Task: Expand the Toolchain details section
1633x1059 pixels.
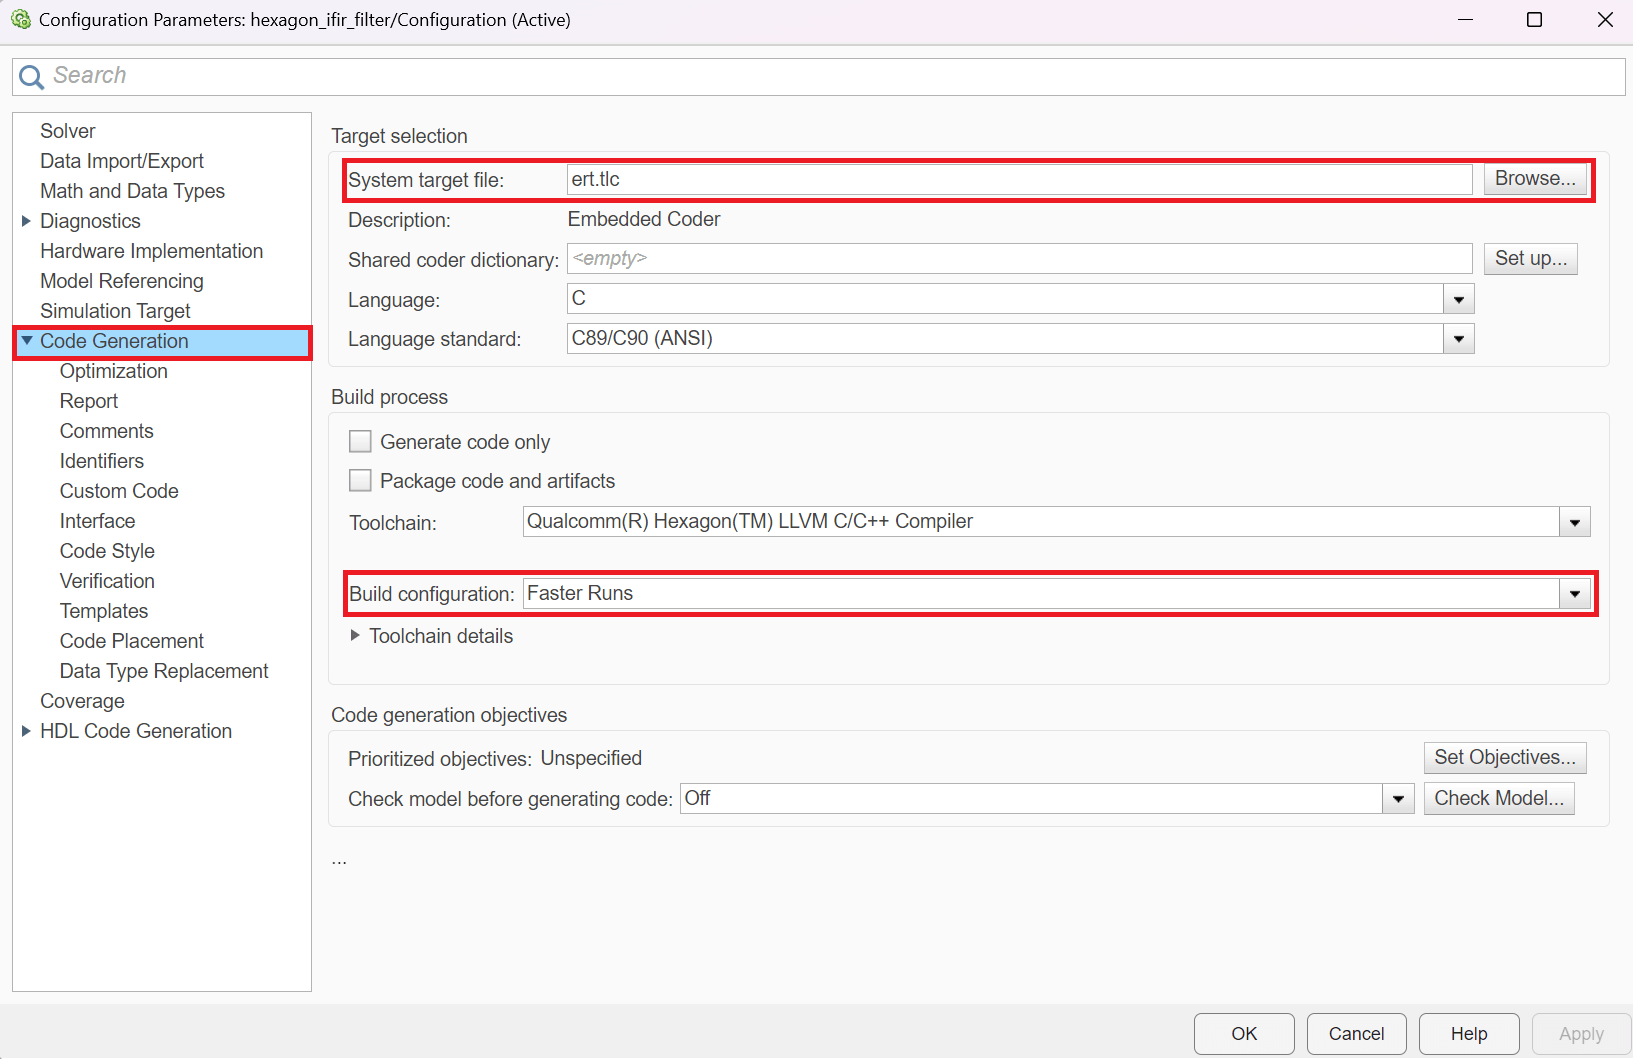Action: pyautogui.click(x=354, y=635)
